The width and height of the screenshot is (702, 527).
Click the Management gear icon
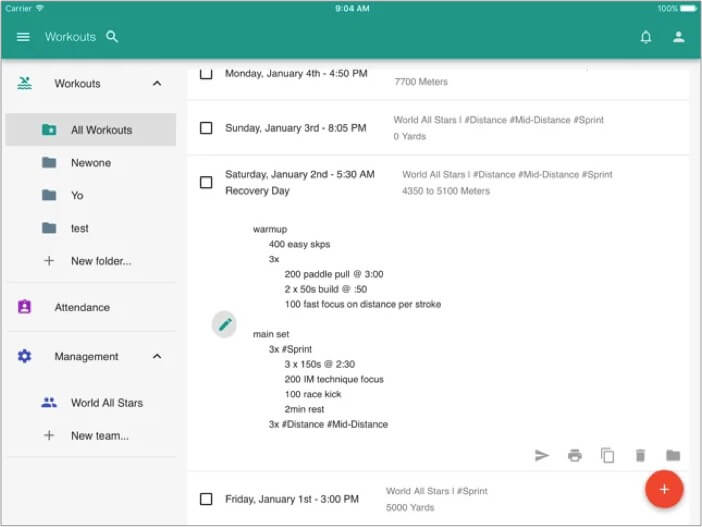tap(25, 356)
